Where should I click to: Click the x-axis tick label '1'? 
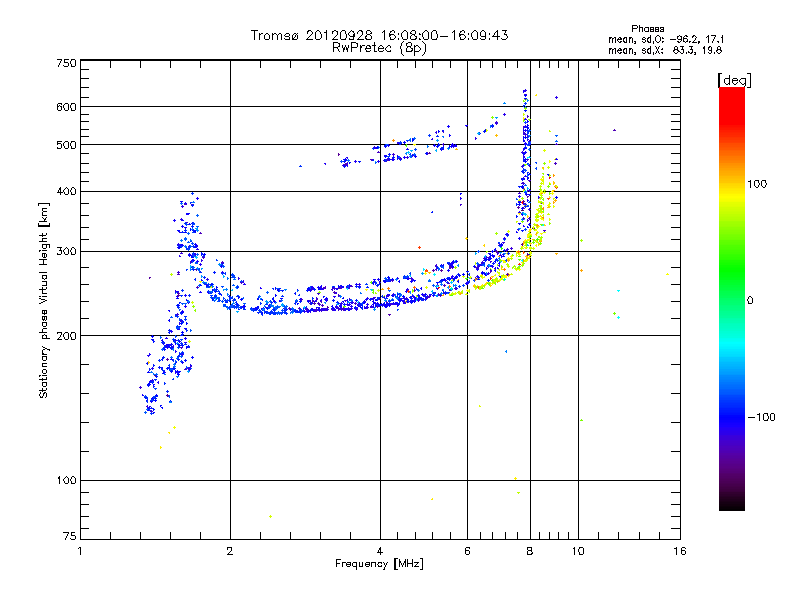point(80,551)
